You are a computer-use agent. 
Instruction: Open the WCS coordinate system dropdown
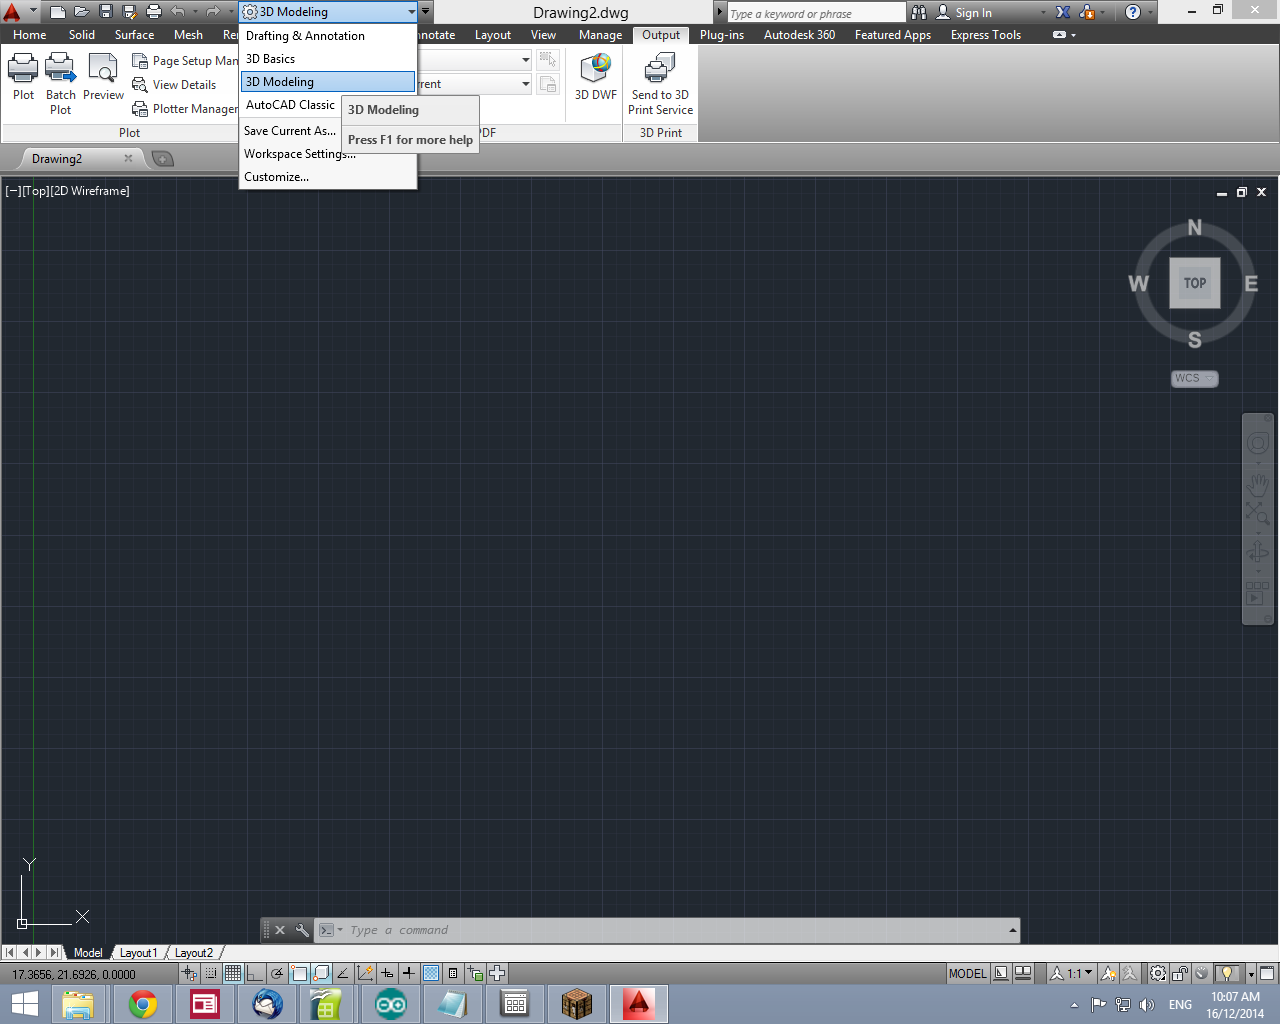pos(1193,378)
